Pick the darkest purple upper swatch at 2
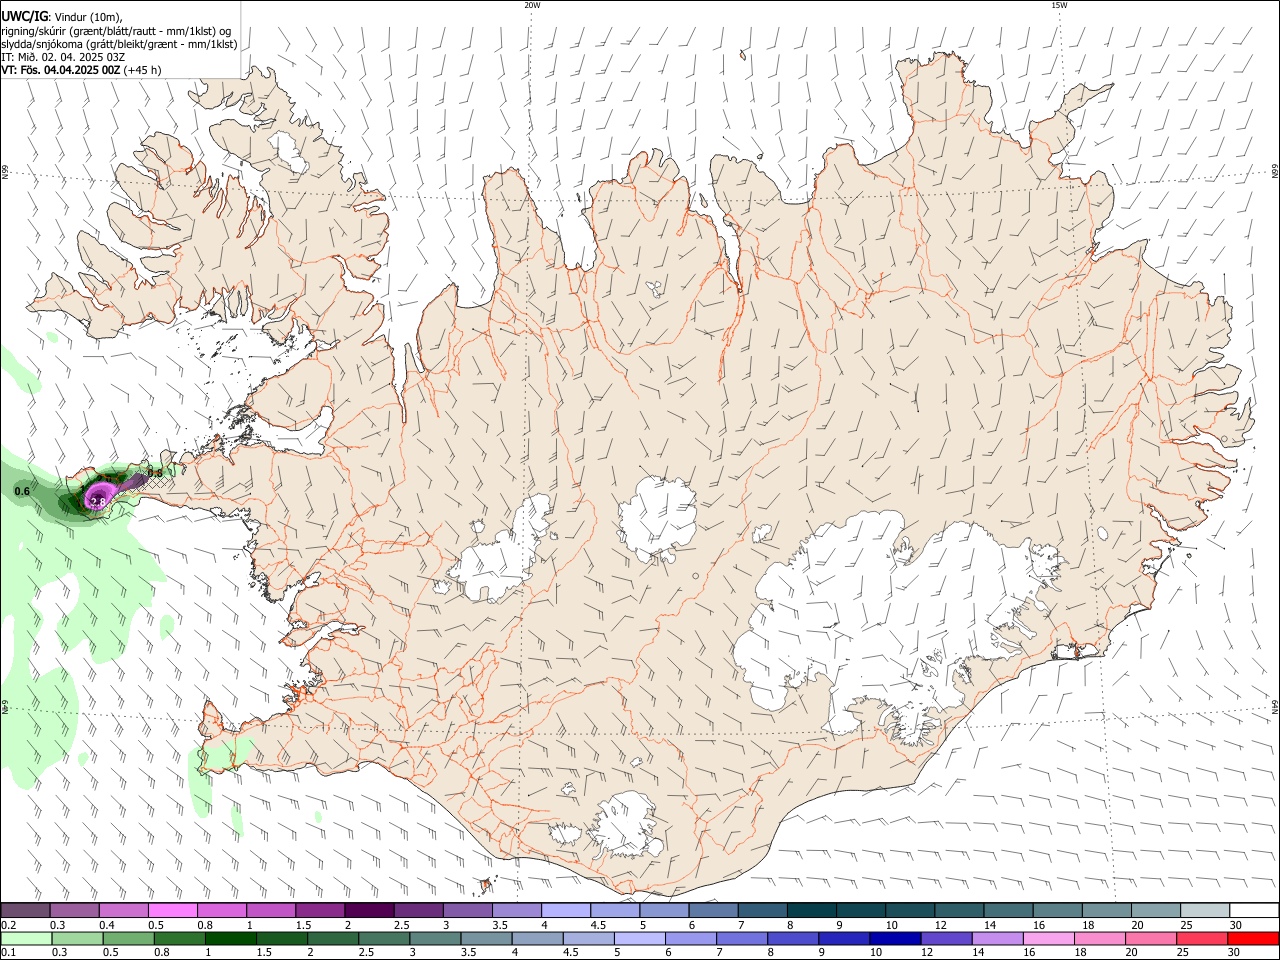1280x960 pixels. pos(369,910)
